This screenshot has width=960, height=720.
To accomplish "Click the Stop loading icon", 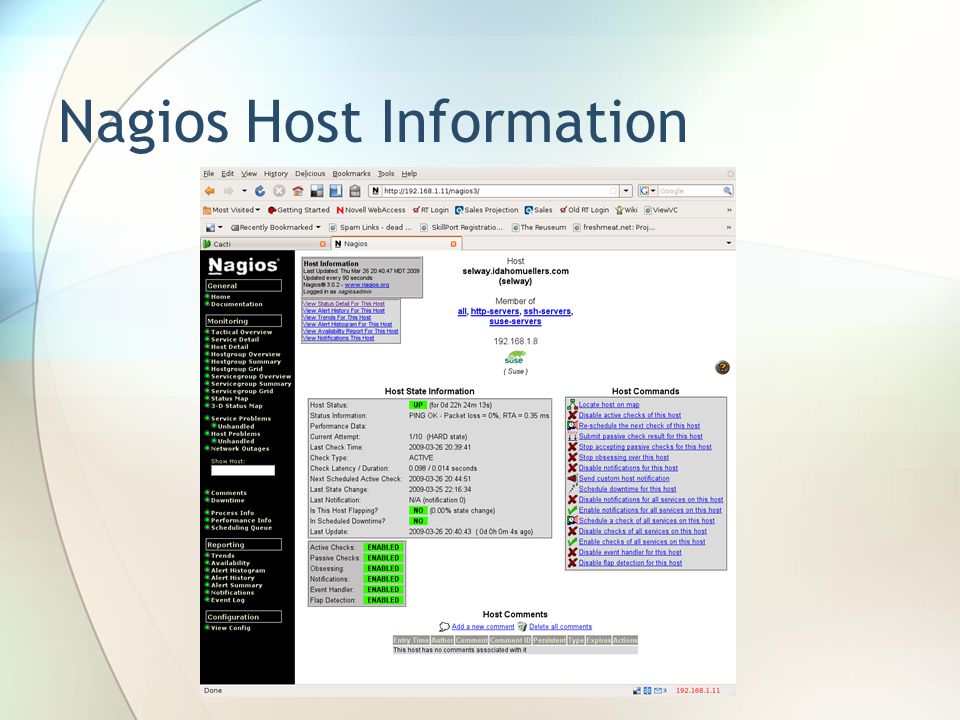I will pyautogui.click(x=279, y=191).
